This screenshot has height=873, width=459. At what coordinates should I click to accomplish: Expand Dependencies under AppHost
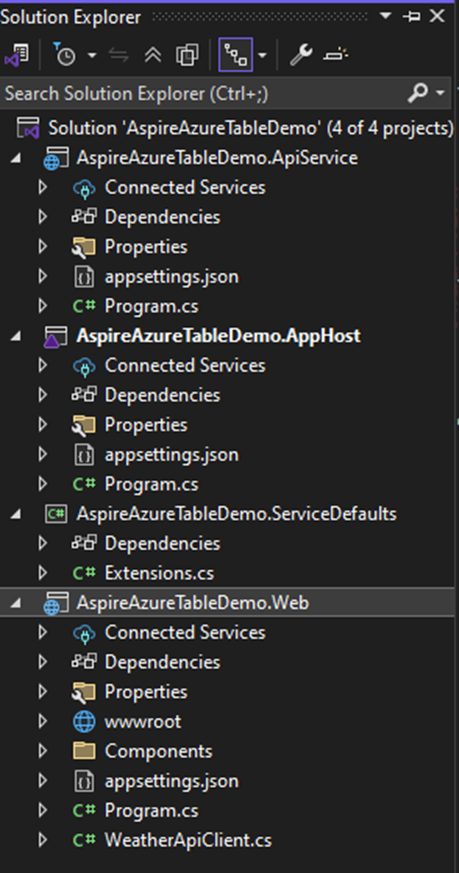tap(42, 395)
